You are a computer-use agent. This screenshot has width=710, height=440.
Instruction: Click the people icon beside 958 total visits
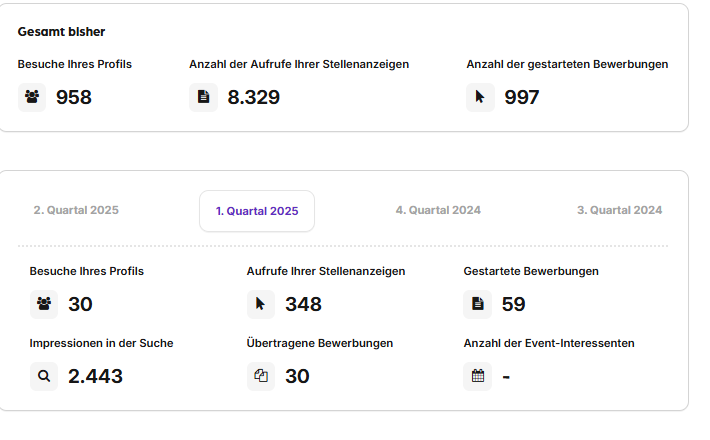[x=32, y=97]
